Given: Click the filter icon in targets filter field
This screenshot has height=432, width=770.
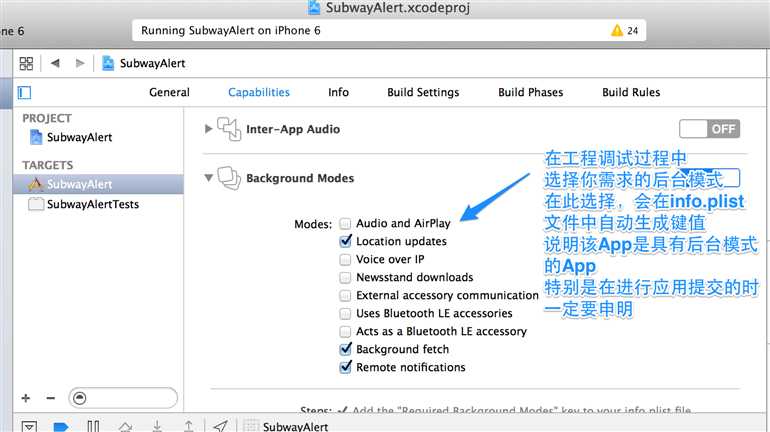Looking at the screenshot, I should pyautogui.click(x=80, y=398).
